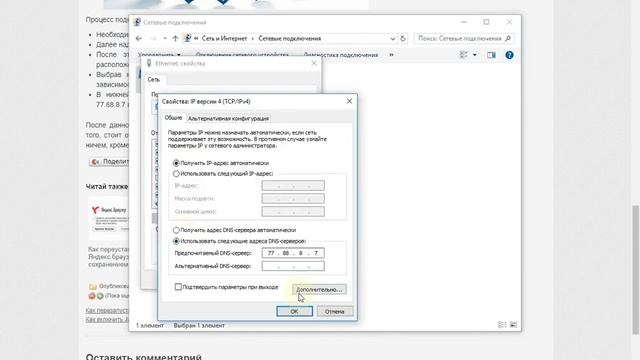Click 'Диагностика подключения' toolbar command
Viewport: 640px width, 360px height.
pyautogui.click(x=341, y=55)
